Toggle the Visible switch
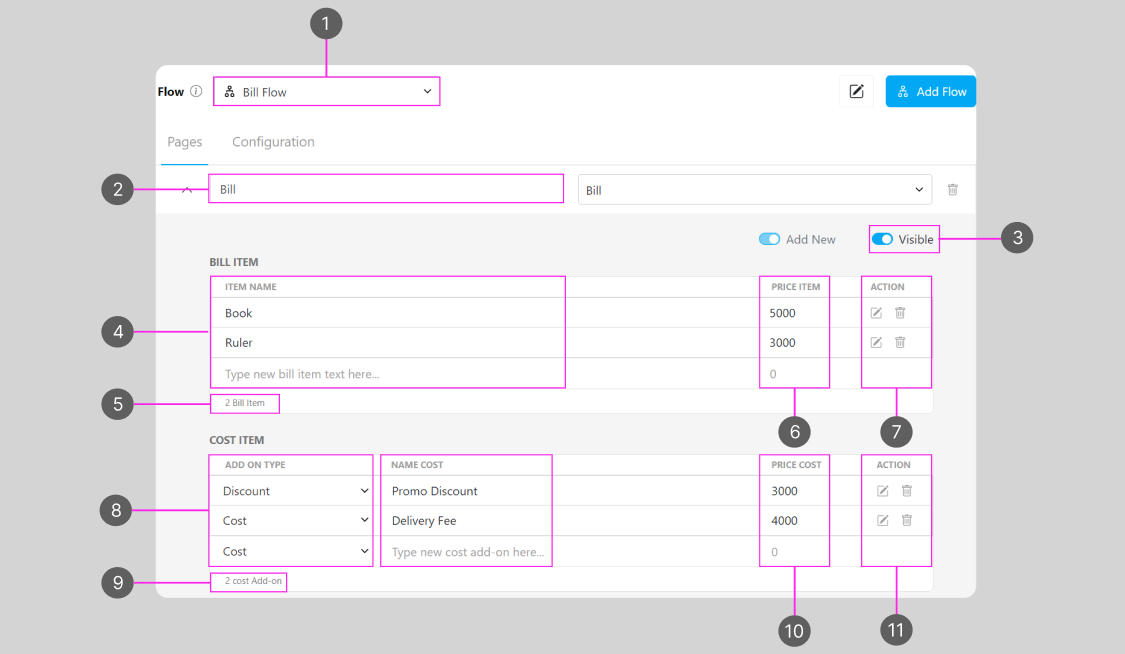1125x654 pixels. 882,240
